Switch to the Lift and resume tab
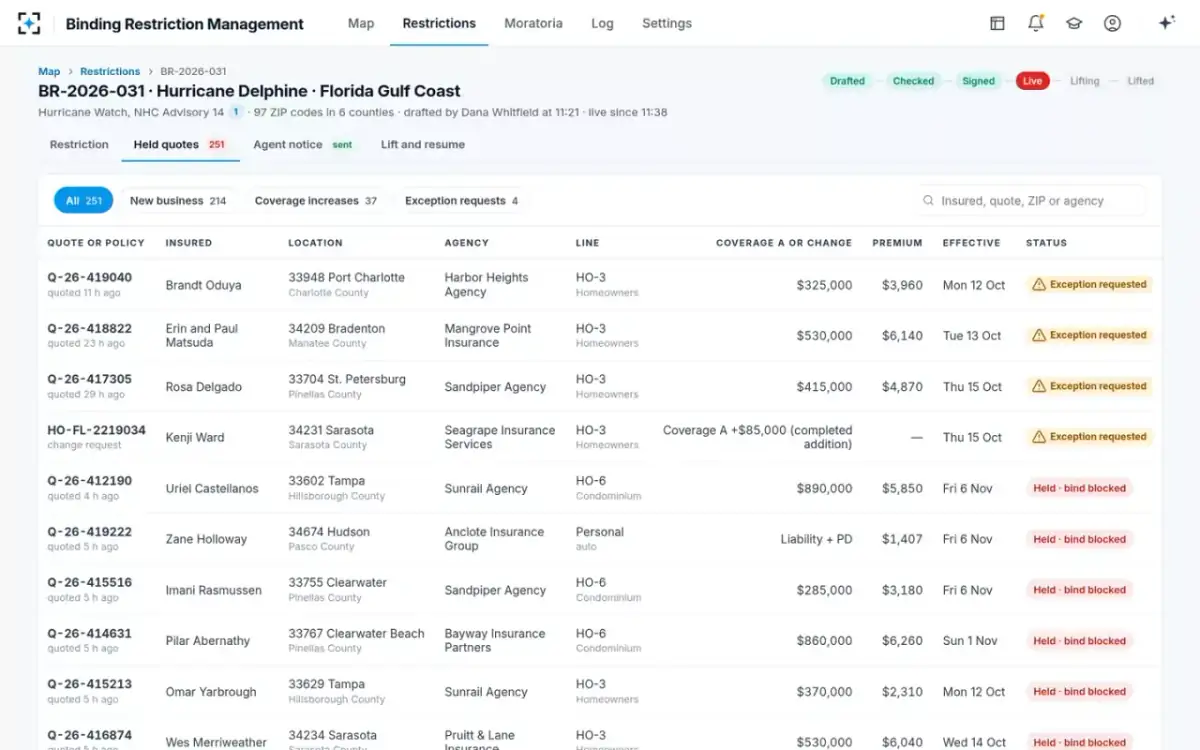 pyautogui.click(x=423, y=145)
